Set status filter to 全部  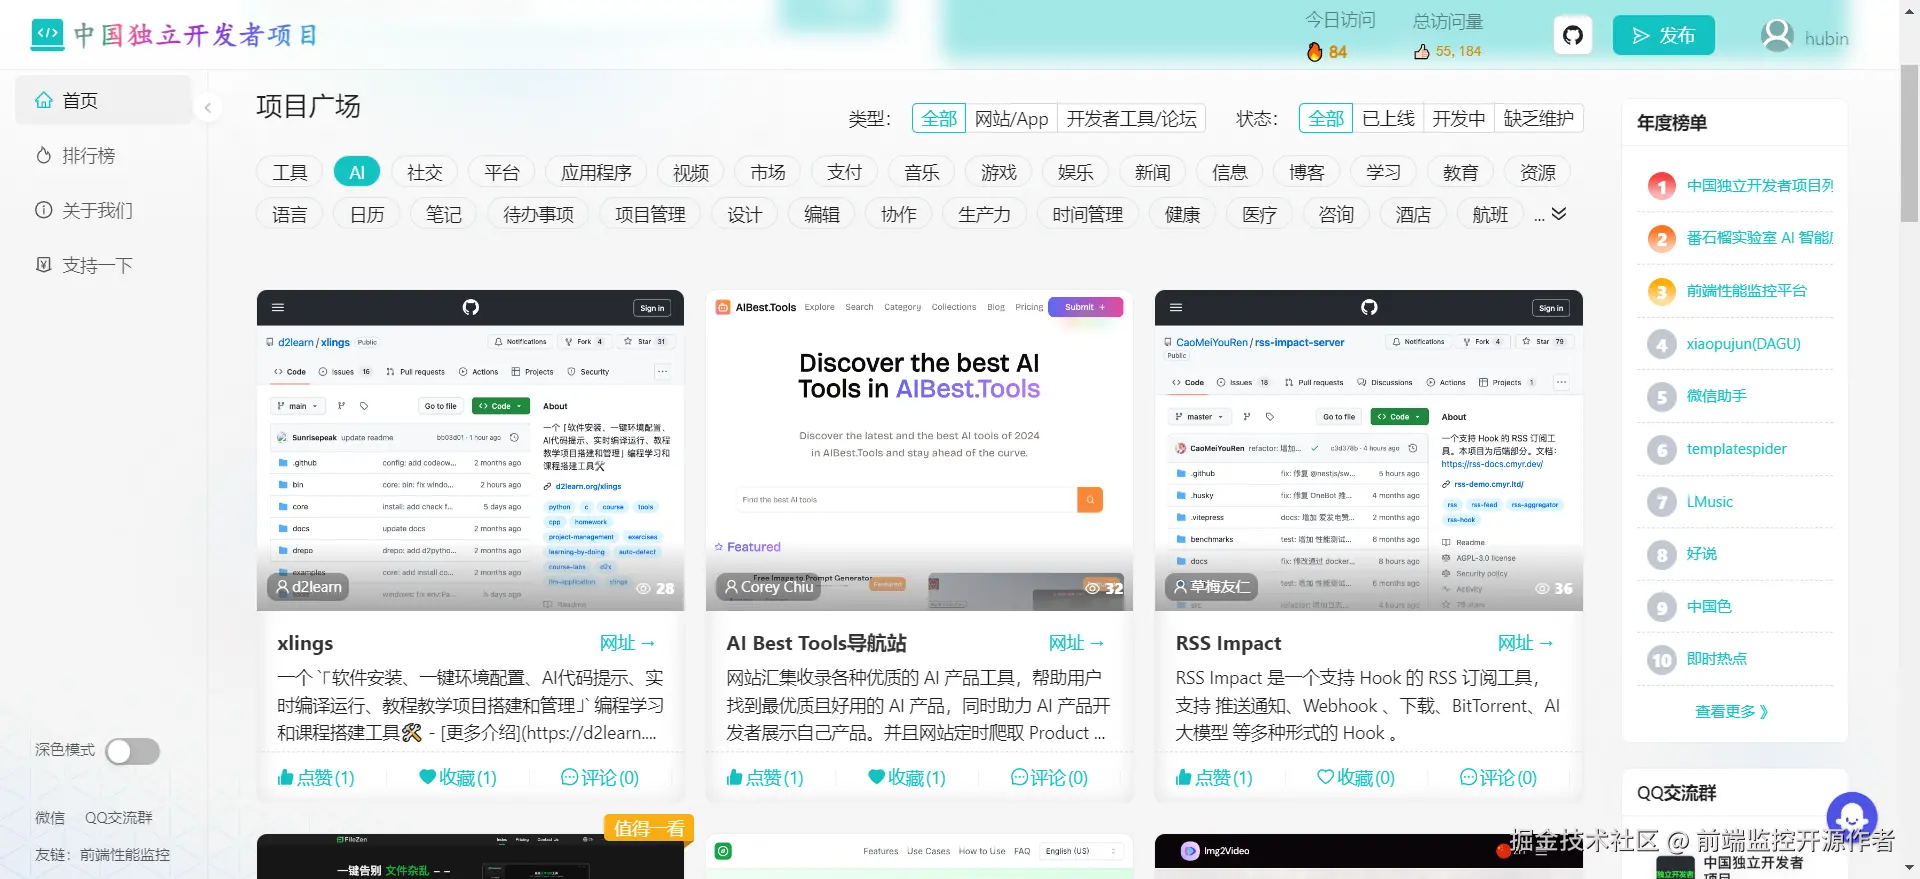1326,119
